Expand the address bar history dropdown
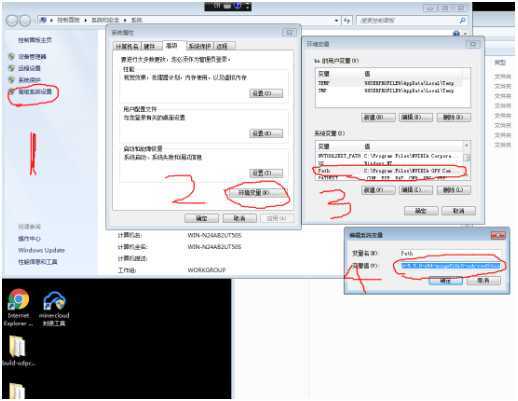The image size is (518, 401). pos(336,20)
